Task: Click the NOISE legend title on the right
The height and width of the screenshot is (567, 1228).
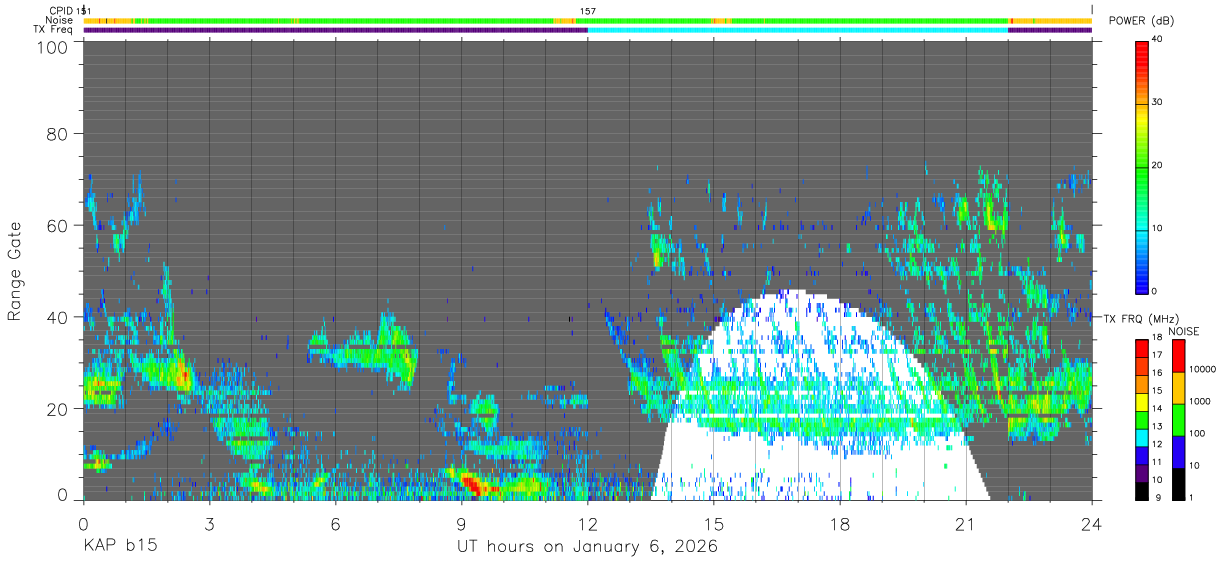Action: (x=1184, y=331)
